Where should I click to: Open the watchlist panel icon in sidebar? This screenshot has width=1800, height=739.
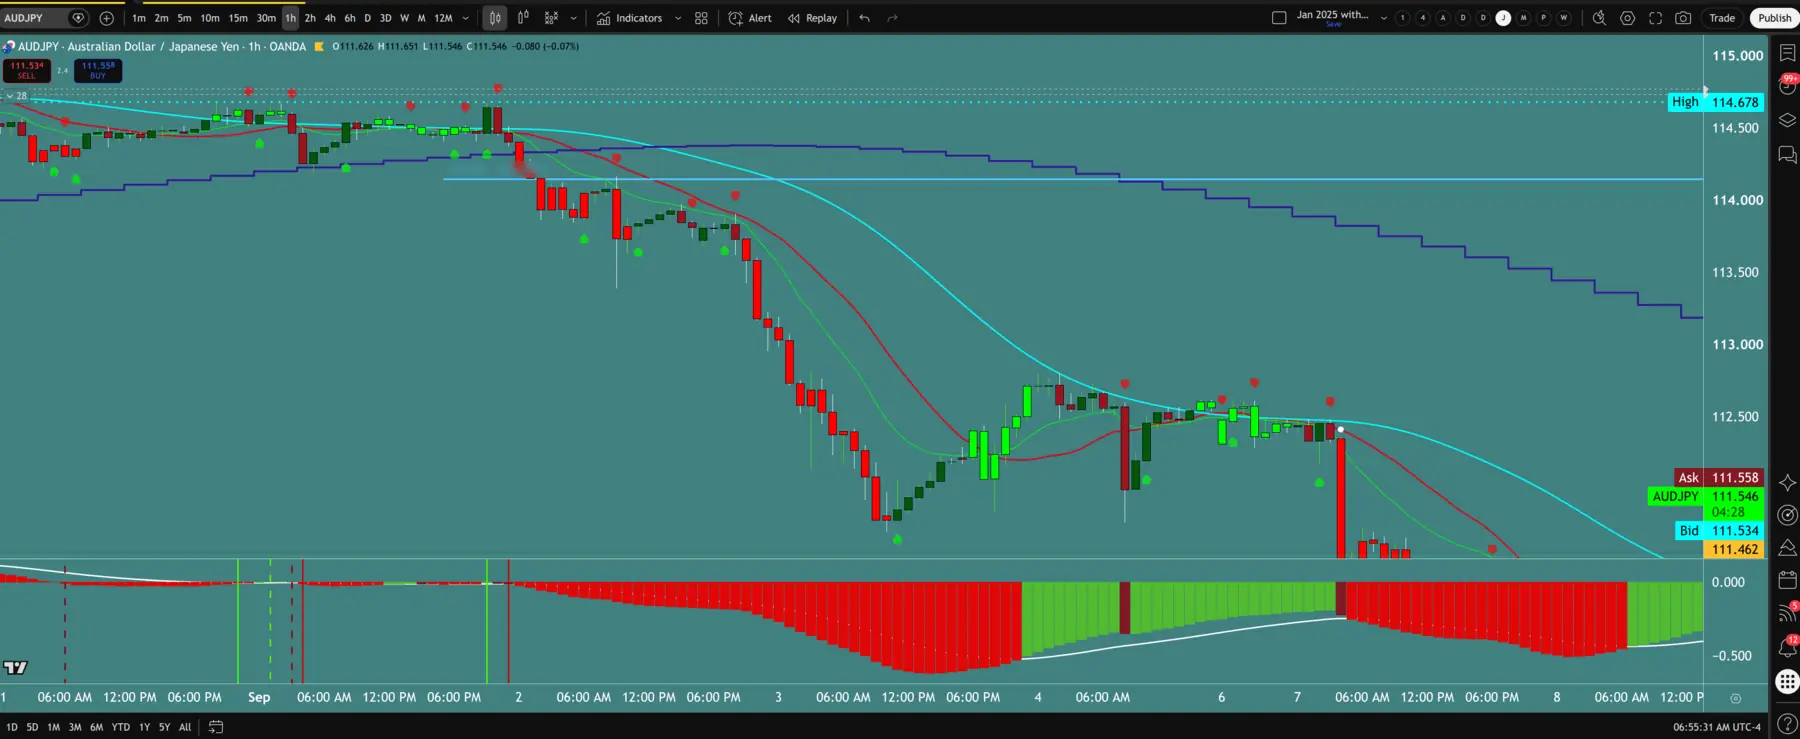point(1787,52)
